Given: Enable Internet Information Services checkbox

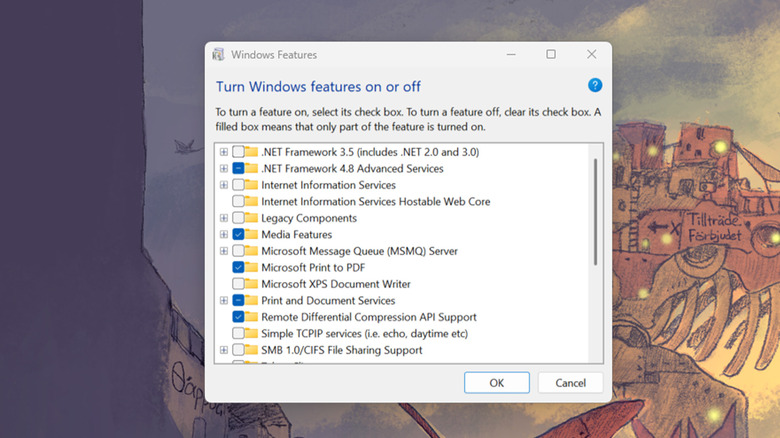Looking at the screenshot, I should pyautogui.click(x=238, y=185).
